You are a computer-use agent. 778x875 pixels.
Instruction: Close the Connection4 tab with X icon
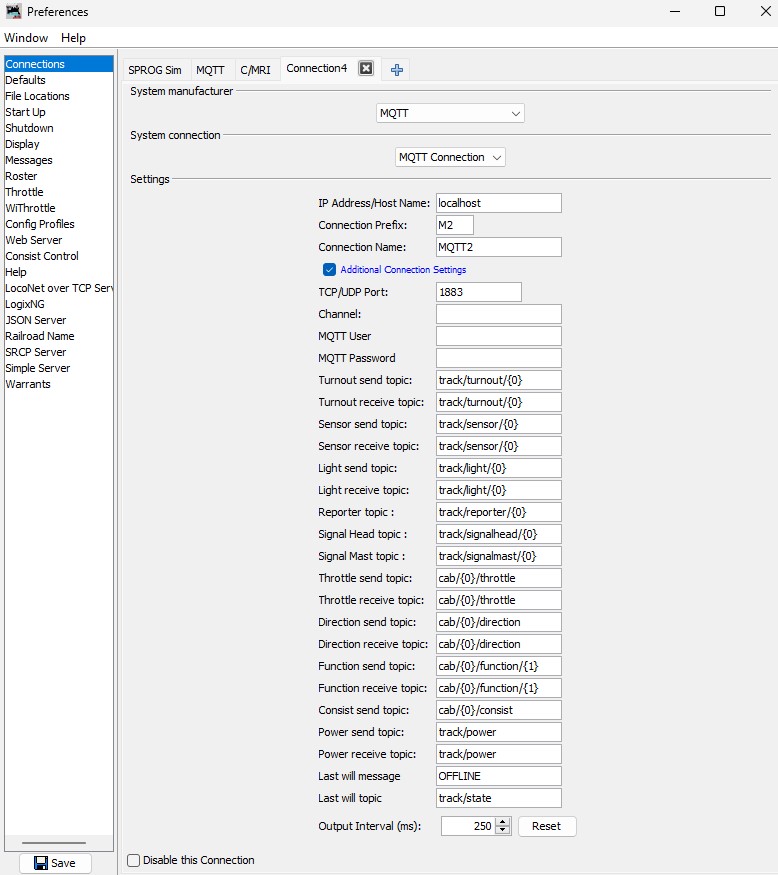click(x=366, y=69)
